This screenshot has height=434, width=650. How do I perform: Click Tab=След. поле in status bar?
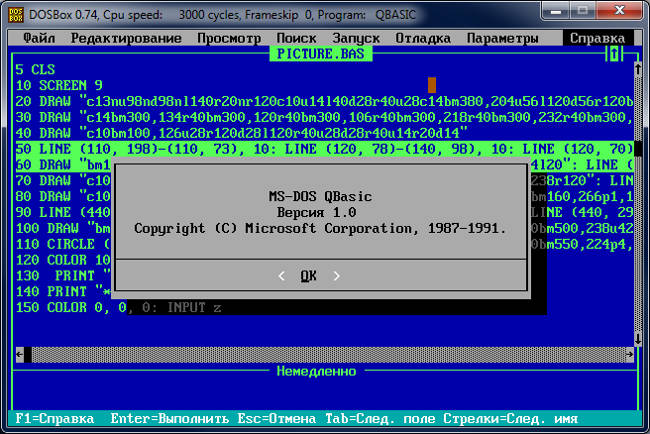pyautogui.click(x=380, y=418)
